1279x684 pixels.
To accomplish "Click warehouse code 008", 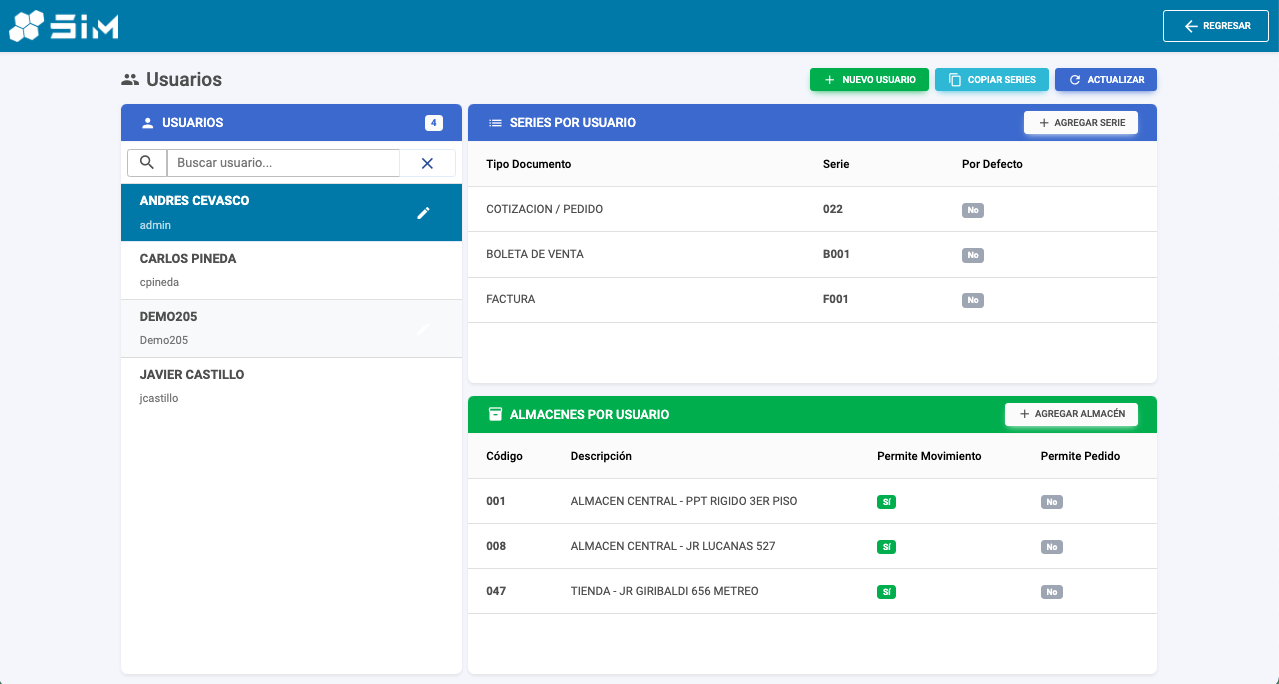I will click(496, 546).
